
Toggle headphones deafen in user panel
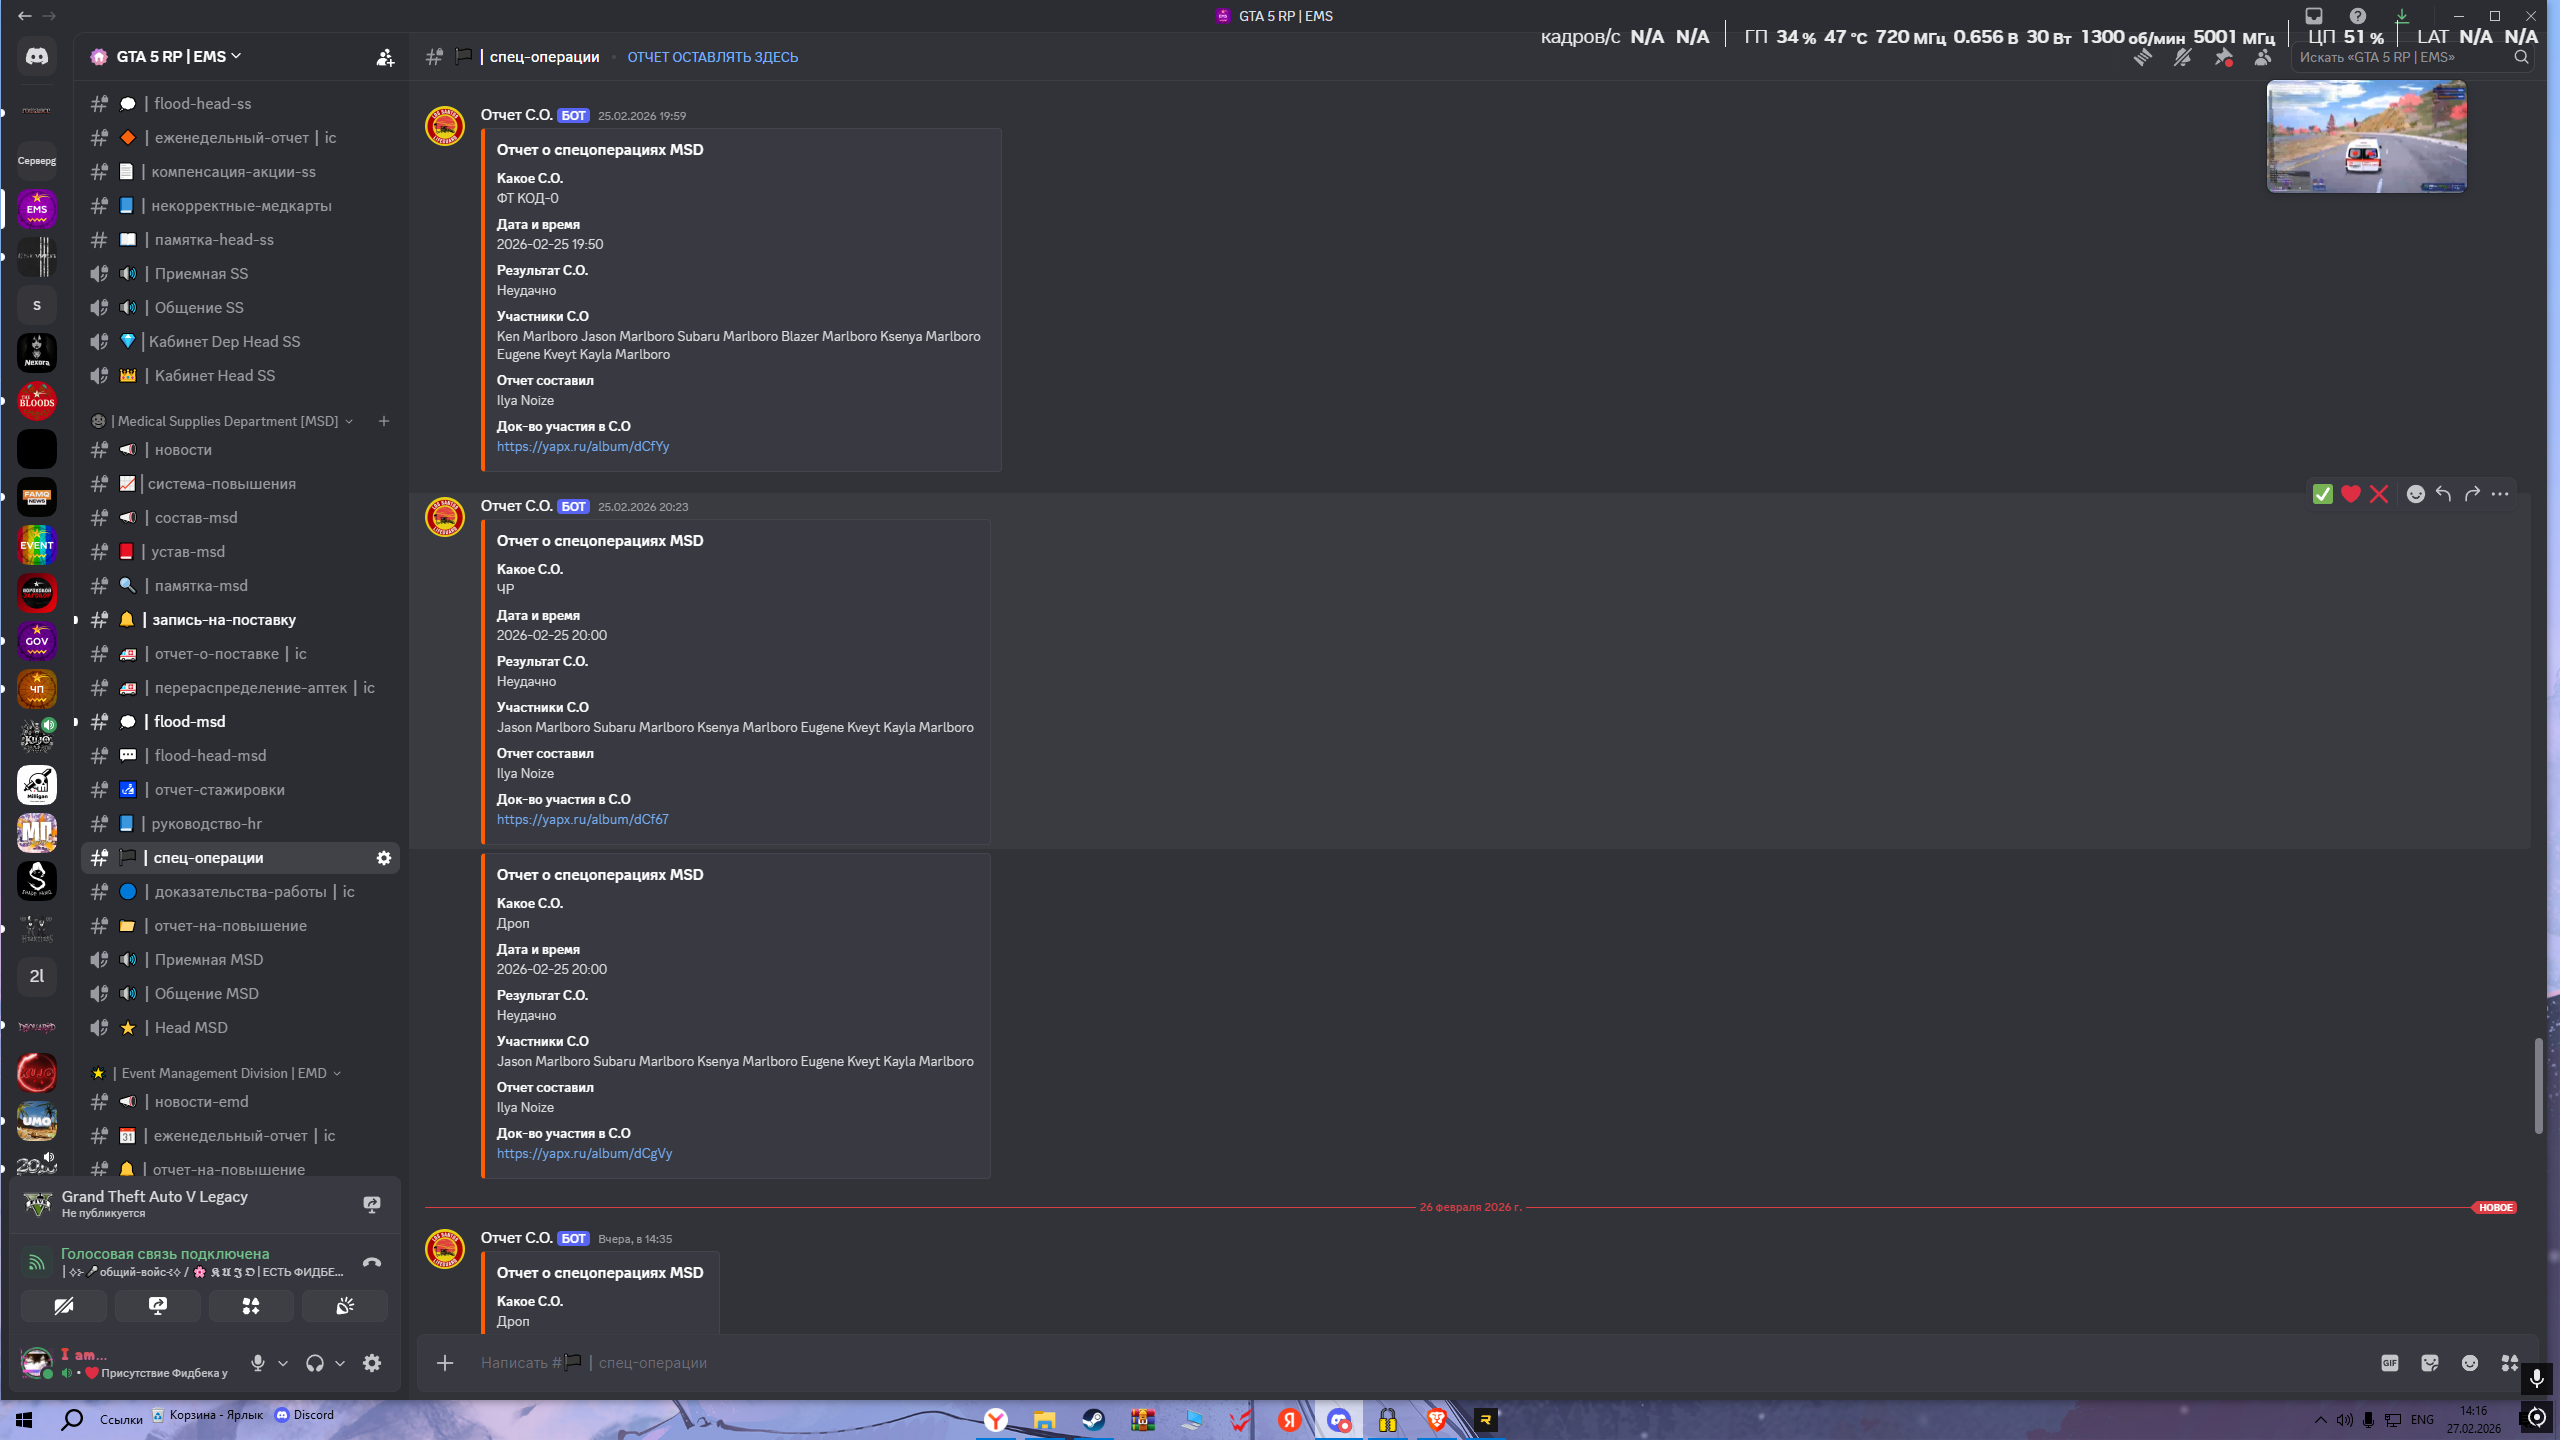(315, 1363)
